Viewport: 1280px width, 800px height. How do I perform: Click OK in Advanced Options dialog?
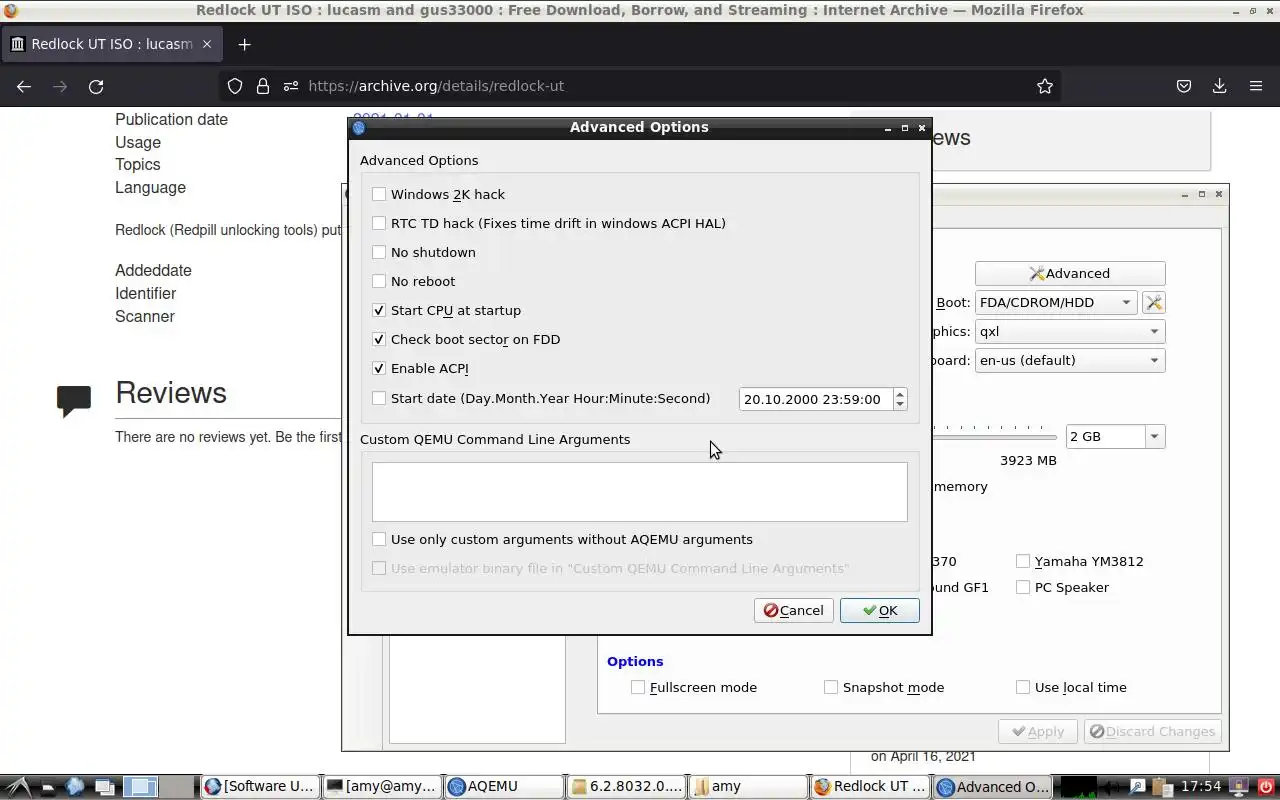(880, 610)
